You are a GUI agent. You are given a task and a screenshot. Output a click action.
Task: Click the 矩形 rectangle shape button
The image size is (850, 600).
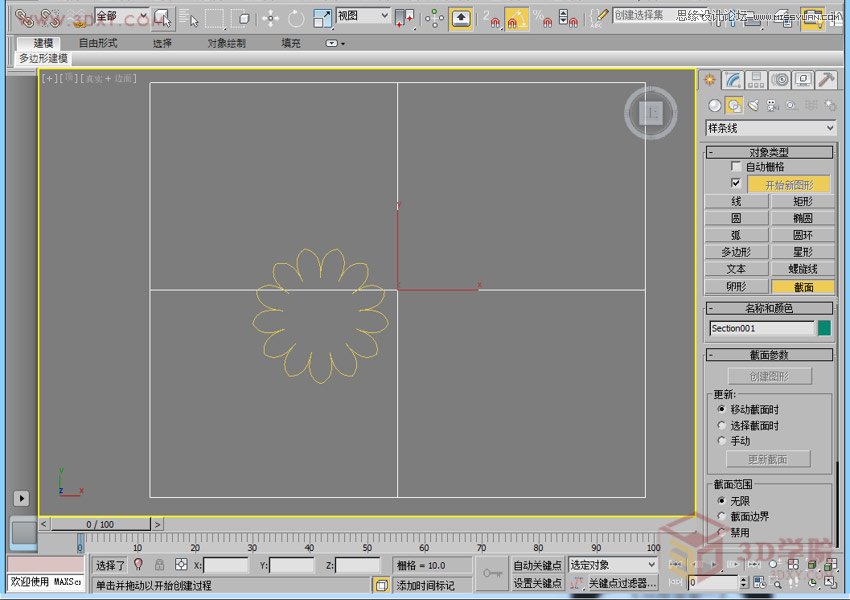[803, 202]
